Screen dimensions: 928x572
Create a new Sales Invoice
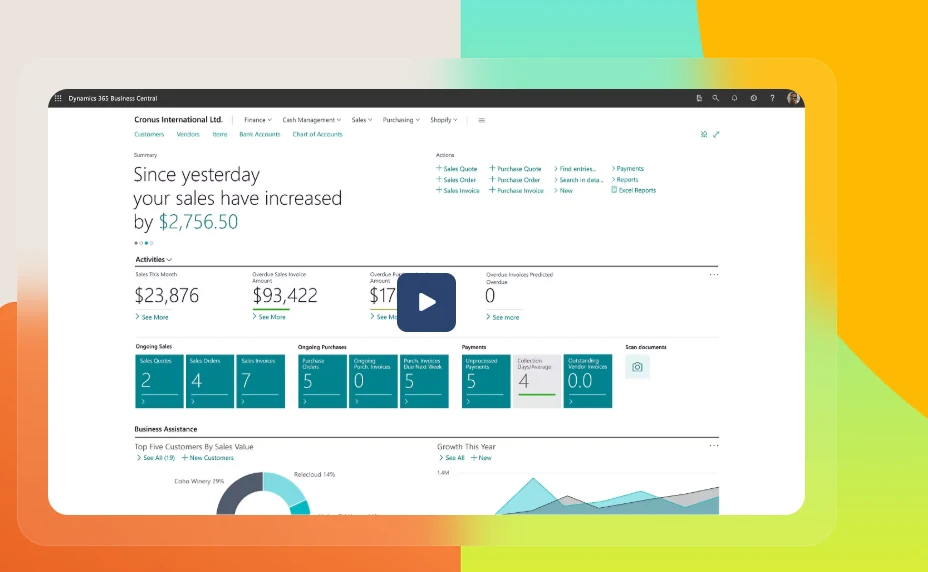pyautogui.click(x=457, y=191)
